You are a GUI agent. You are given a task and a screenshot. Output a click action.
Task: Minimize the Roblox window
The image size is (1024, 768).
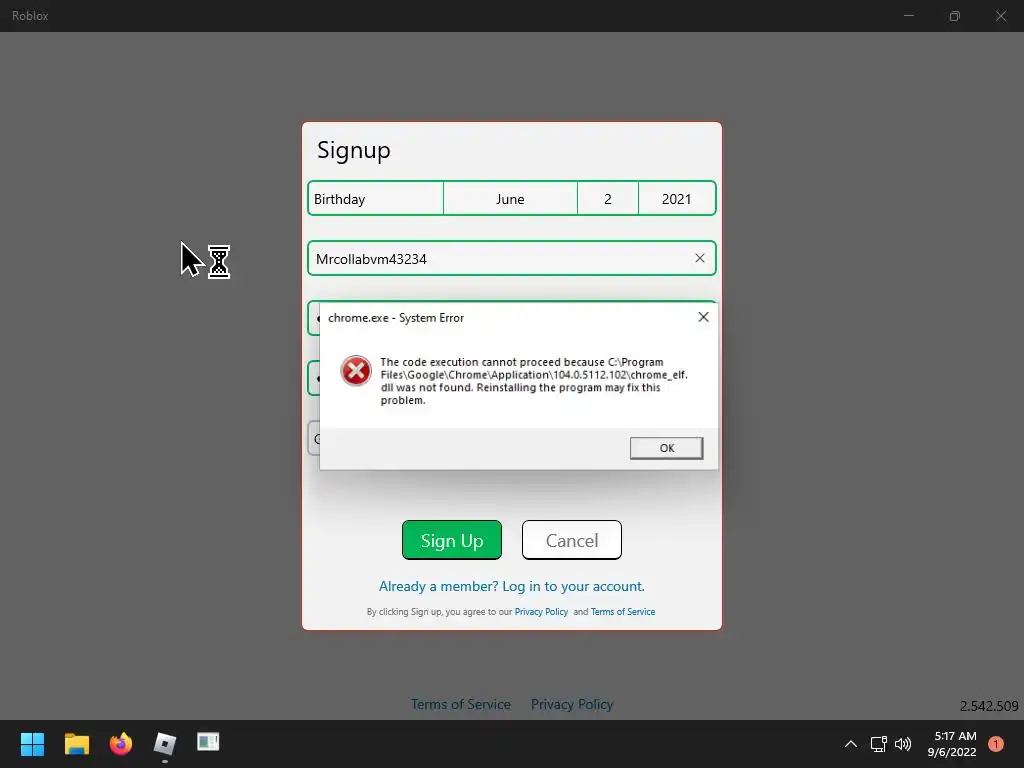(908, 16)
